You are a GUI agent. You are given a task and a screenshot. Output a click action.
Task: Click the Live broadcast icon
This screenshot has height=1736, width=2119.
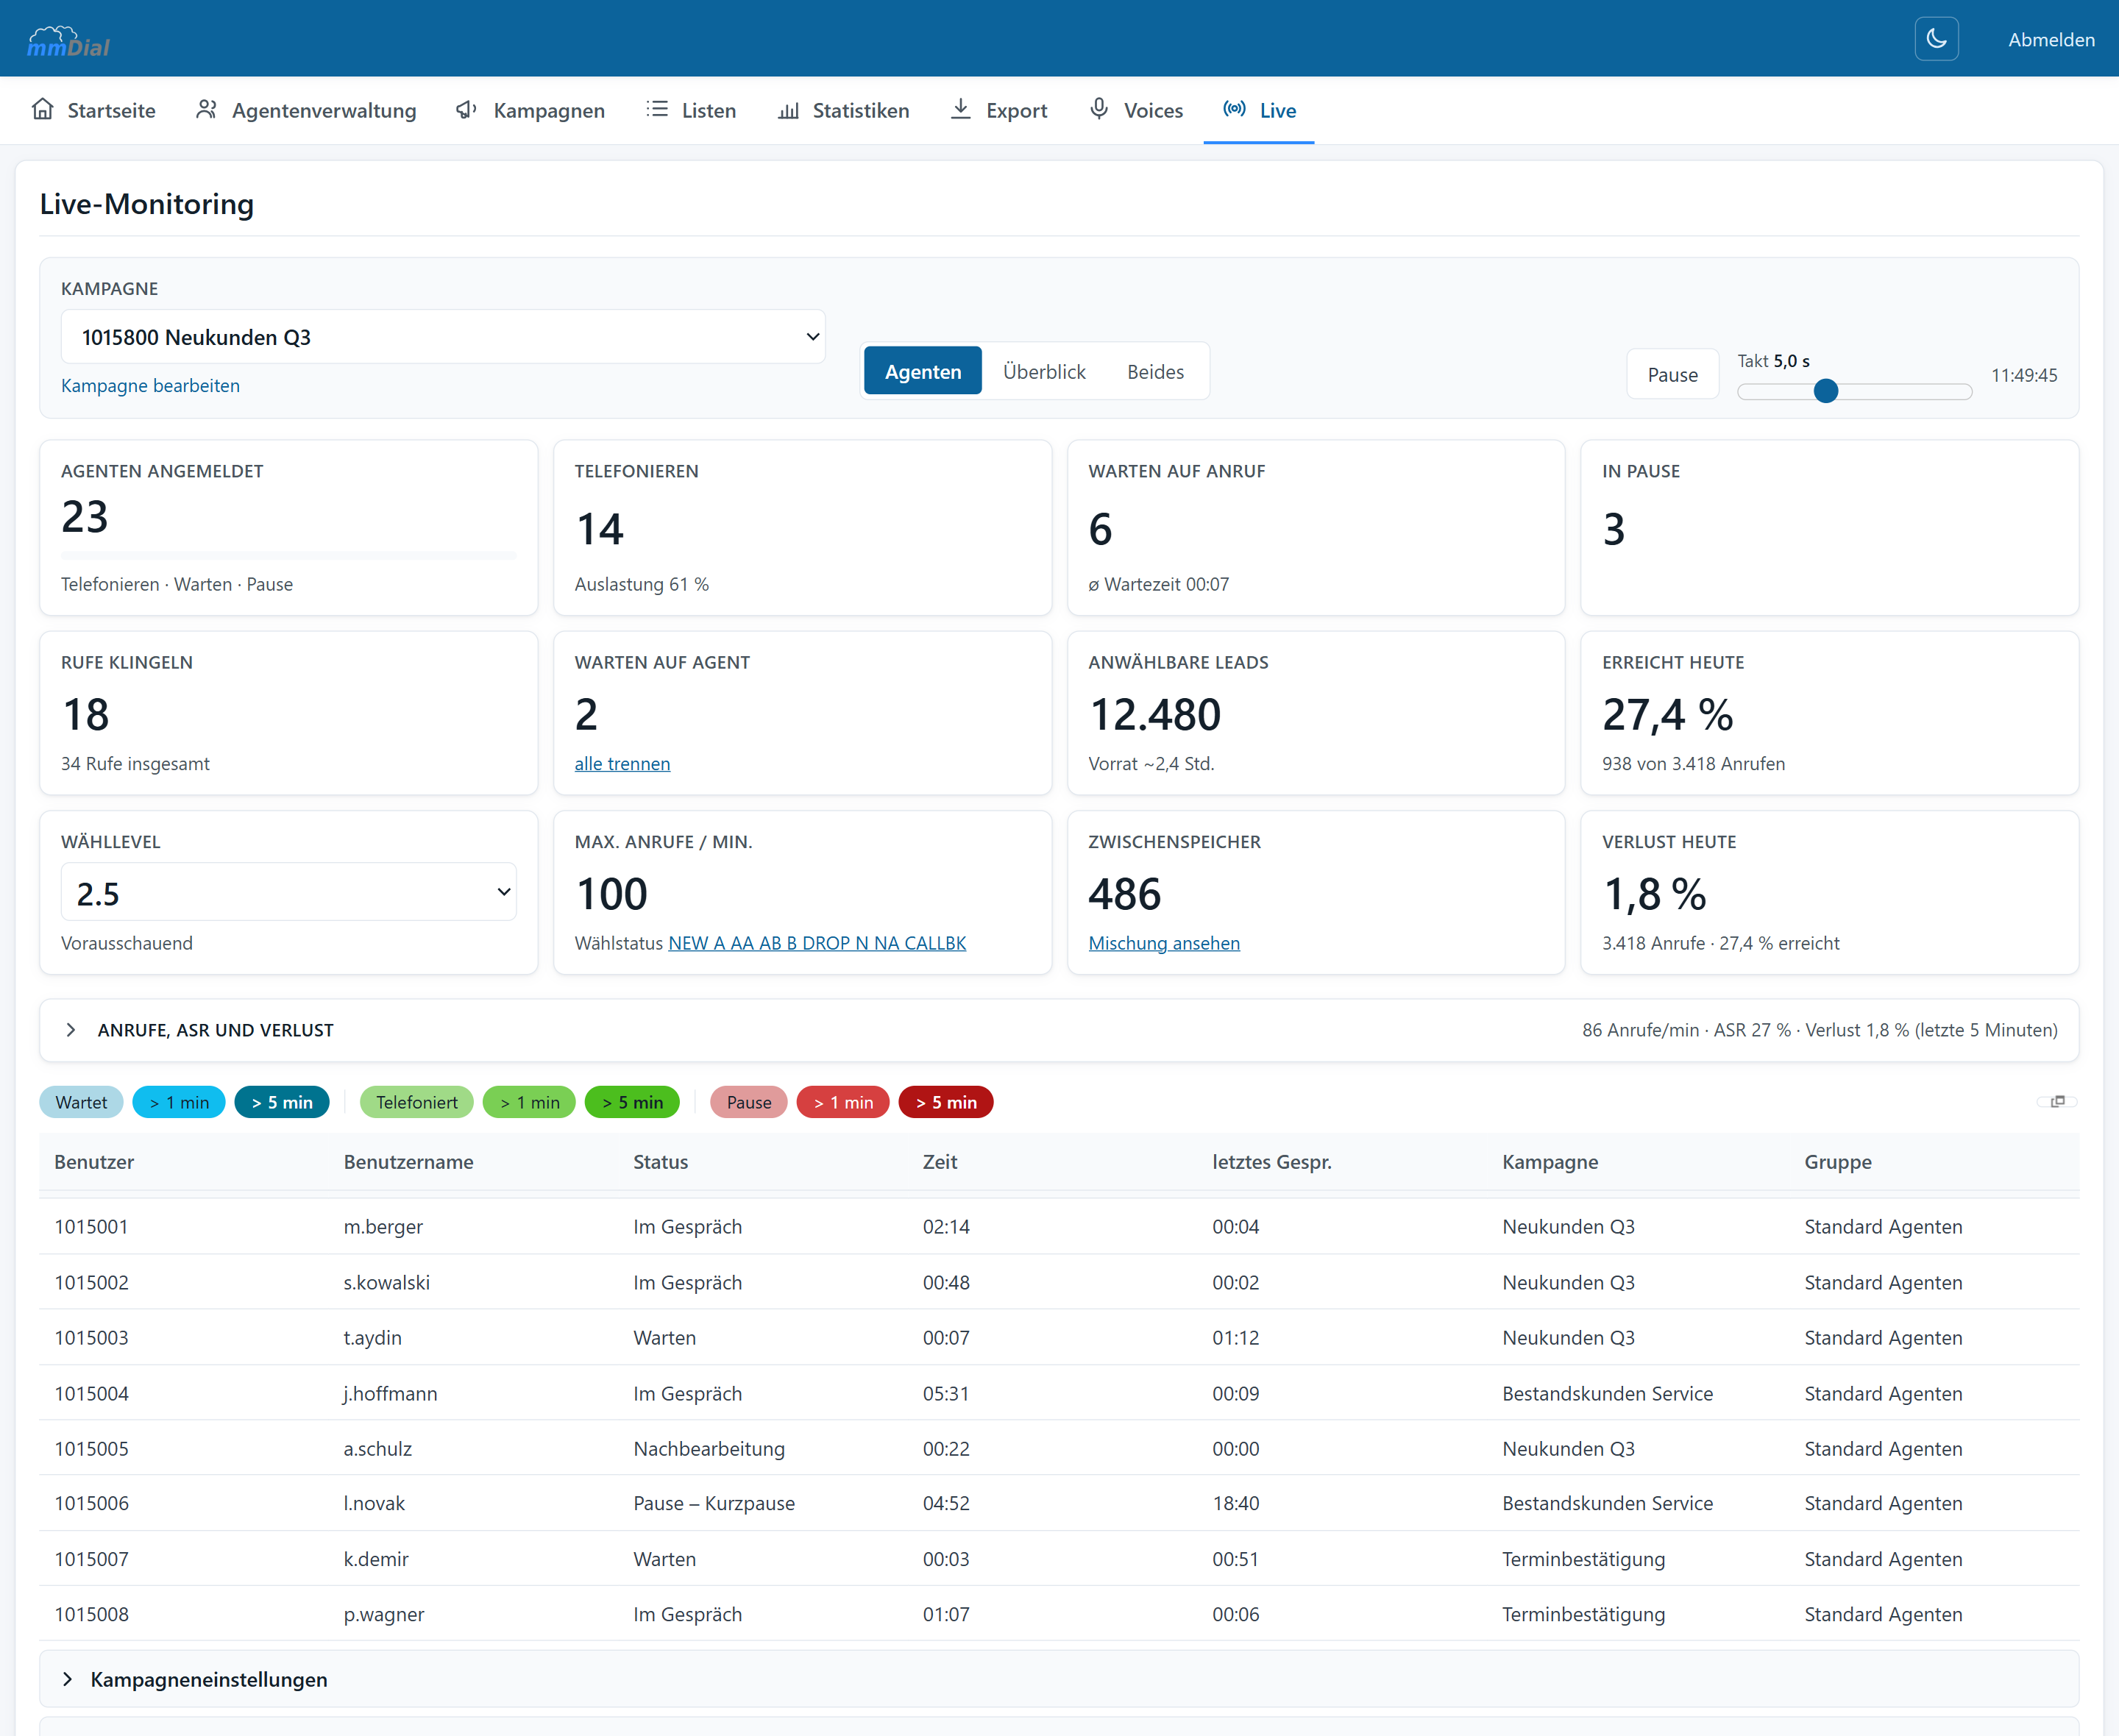click(x=1234, y=109)
